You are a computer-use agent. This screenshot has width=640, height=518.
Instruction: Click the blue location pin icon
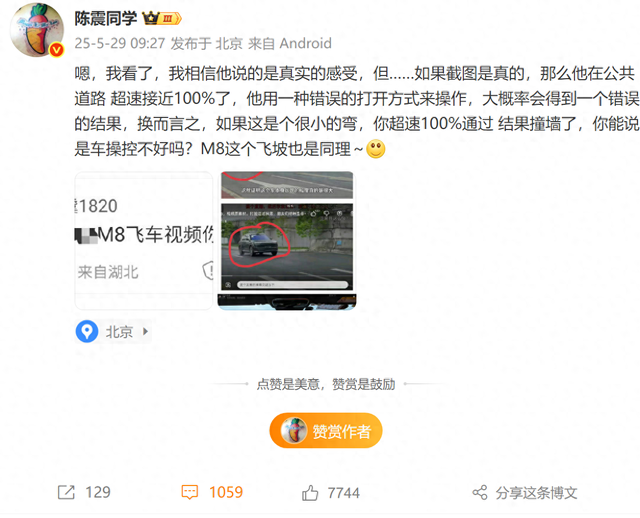tap(87, 331)
